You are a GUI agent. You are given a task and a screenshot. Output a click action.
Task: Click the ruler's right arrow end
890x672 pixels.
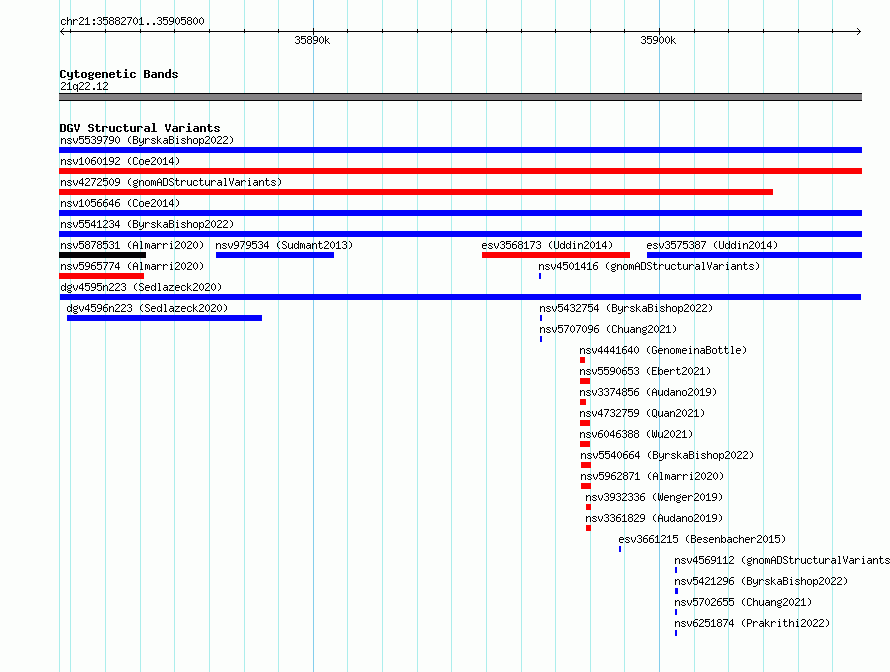point(859,32)
